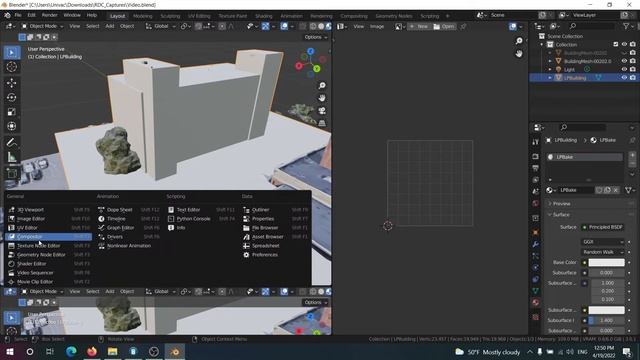The height and width of the screenshot is (360, 640).
Task: Select the Annotate tool in upper viewport toolbar
Action: 11,142
